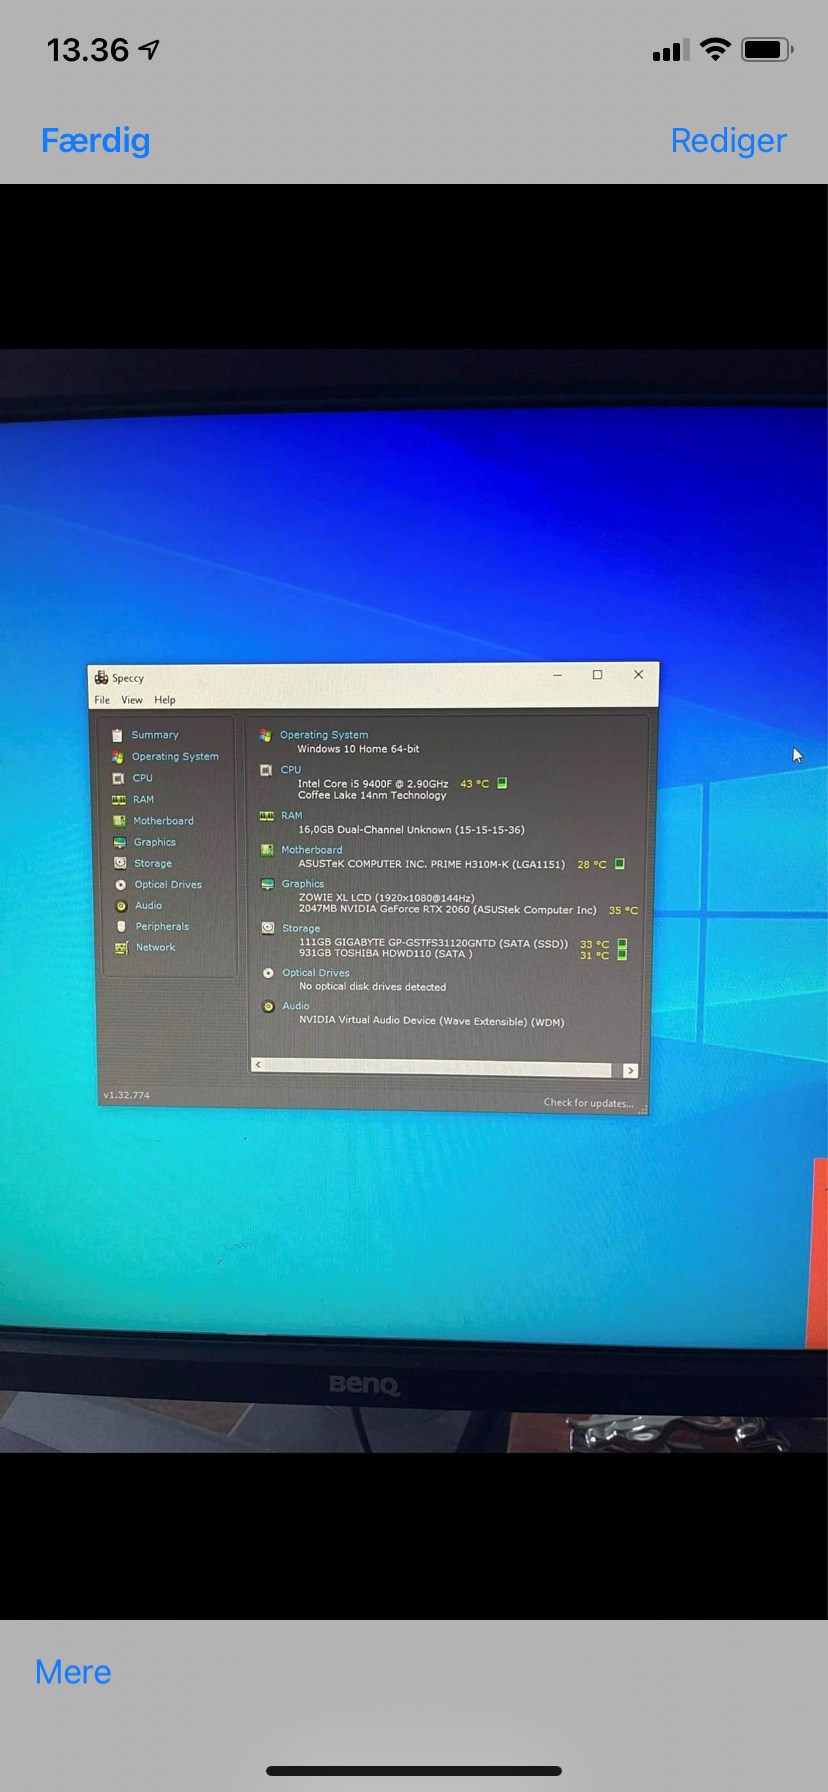Viewport: 828px width, 1792px height.
Task: Open the Motherboard heading link in summary
Action: (x=312, y=850)
